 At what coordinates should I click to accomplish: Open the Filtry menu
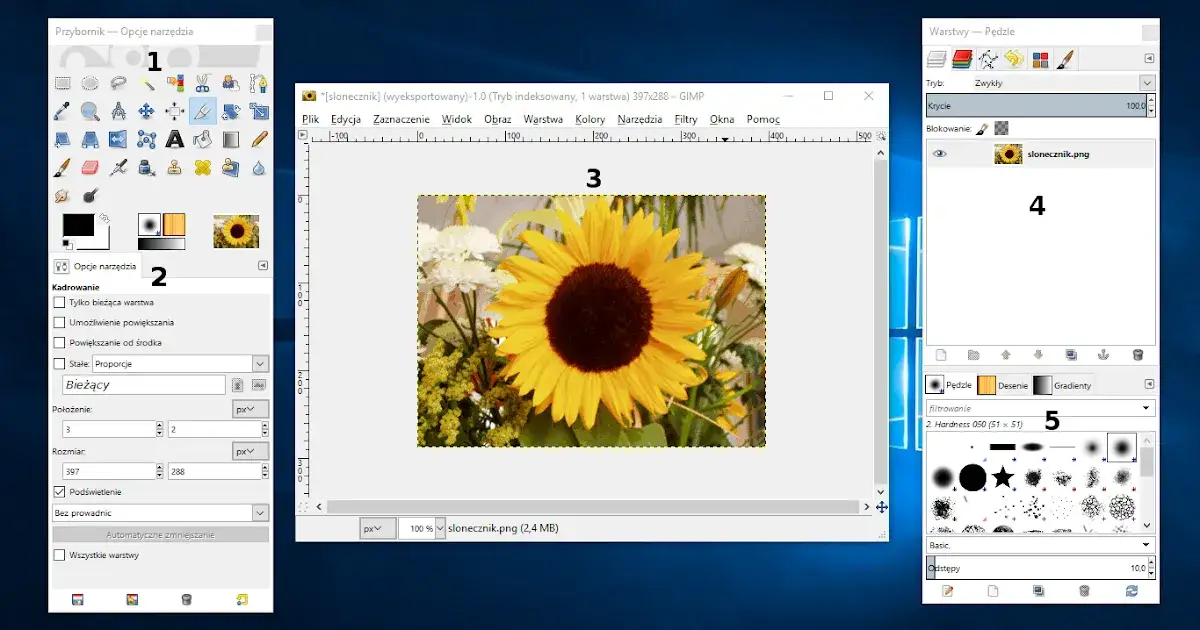(685, 119)
